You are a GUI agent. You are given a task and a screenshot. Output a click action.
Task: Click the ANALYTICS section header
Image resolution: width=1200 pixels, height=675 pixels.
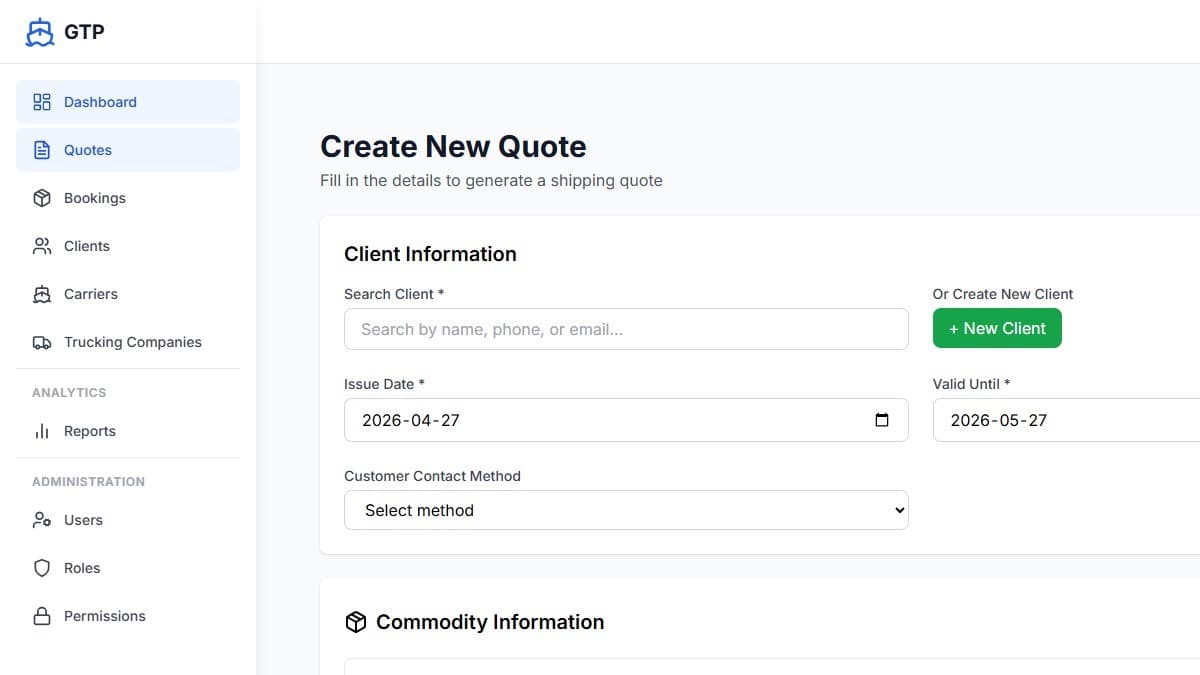click(69, 393)
